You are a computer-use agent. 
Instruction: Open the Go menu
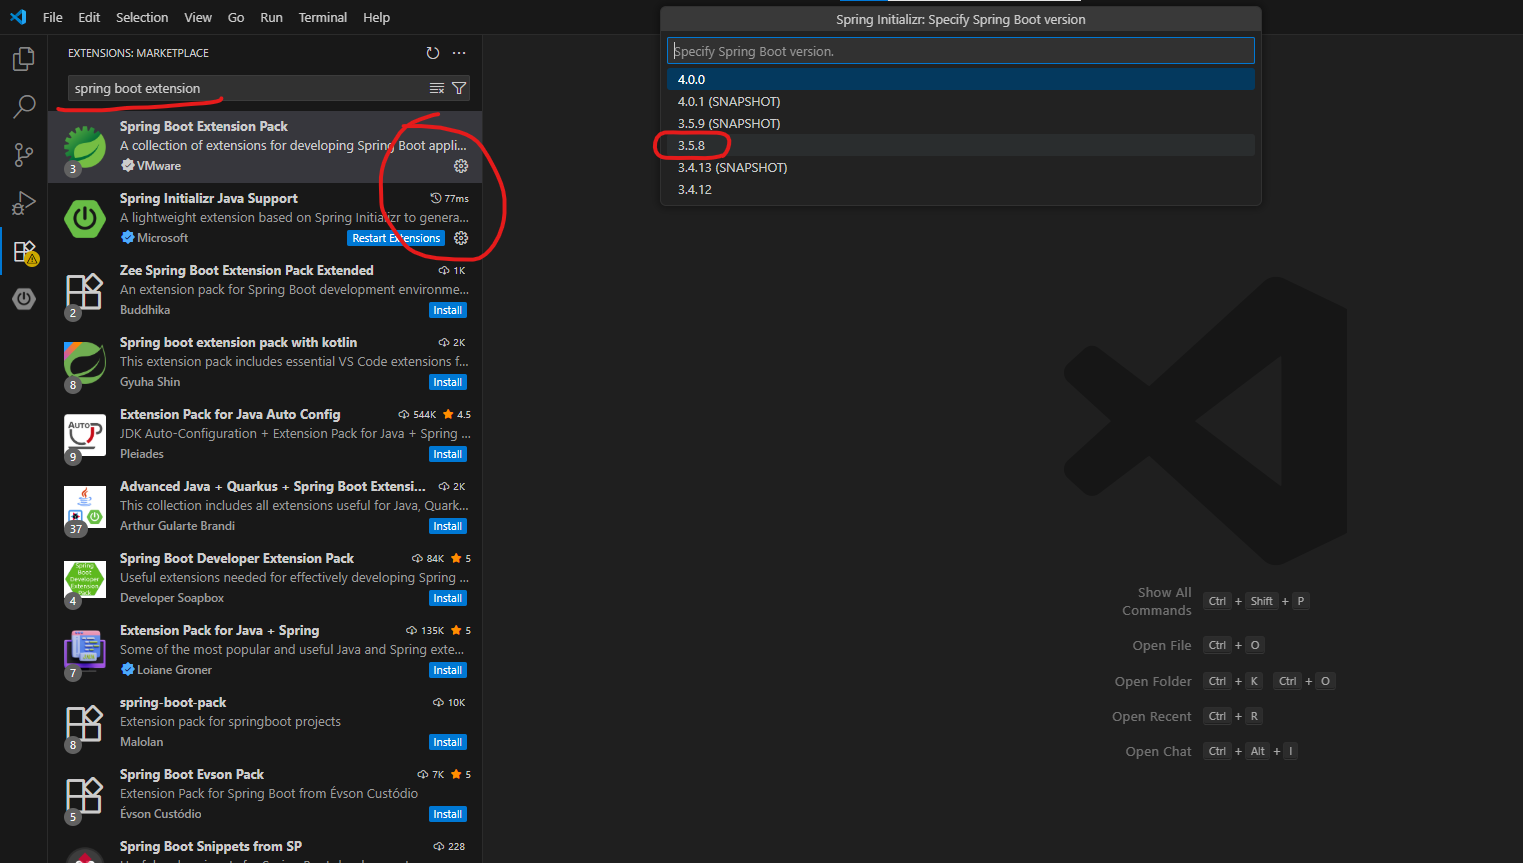click(x=236, y=17)
